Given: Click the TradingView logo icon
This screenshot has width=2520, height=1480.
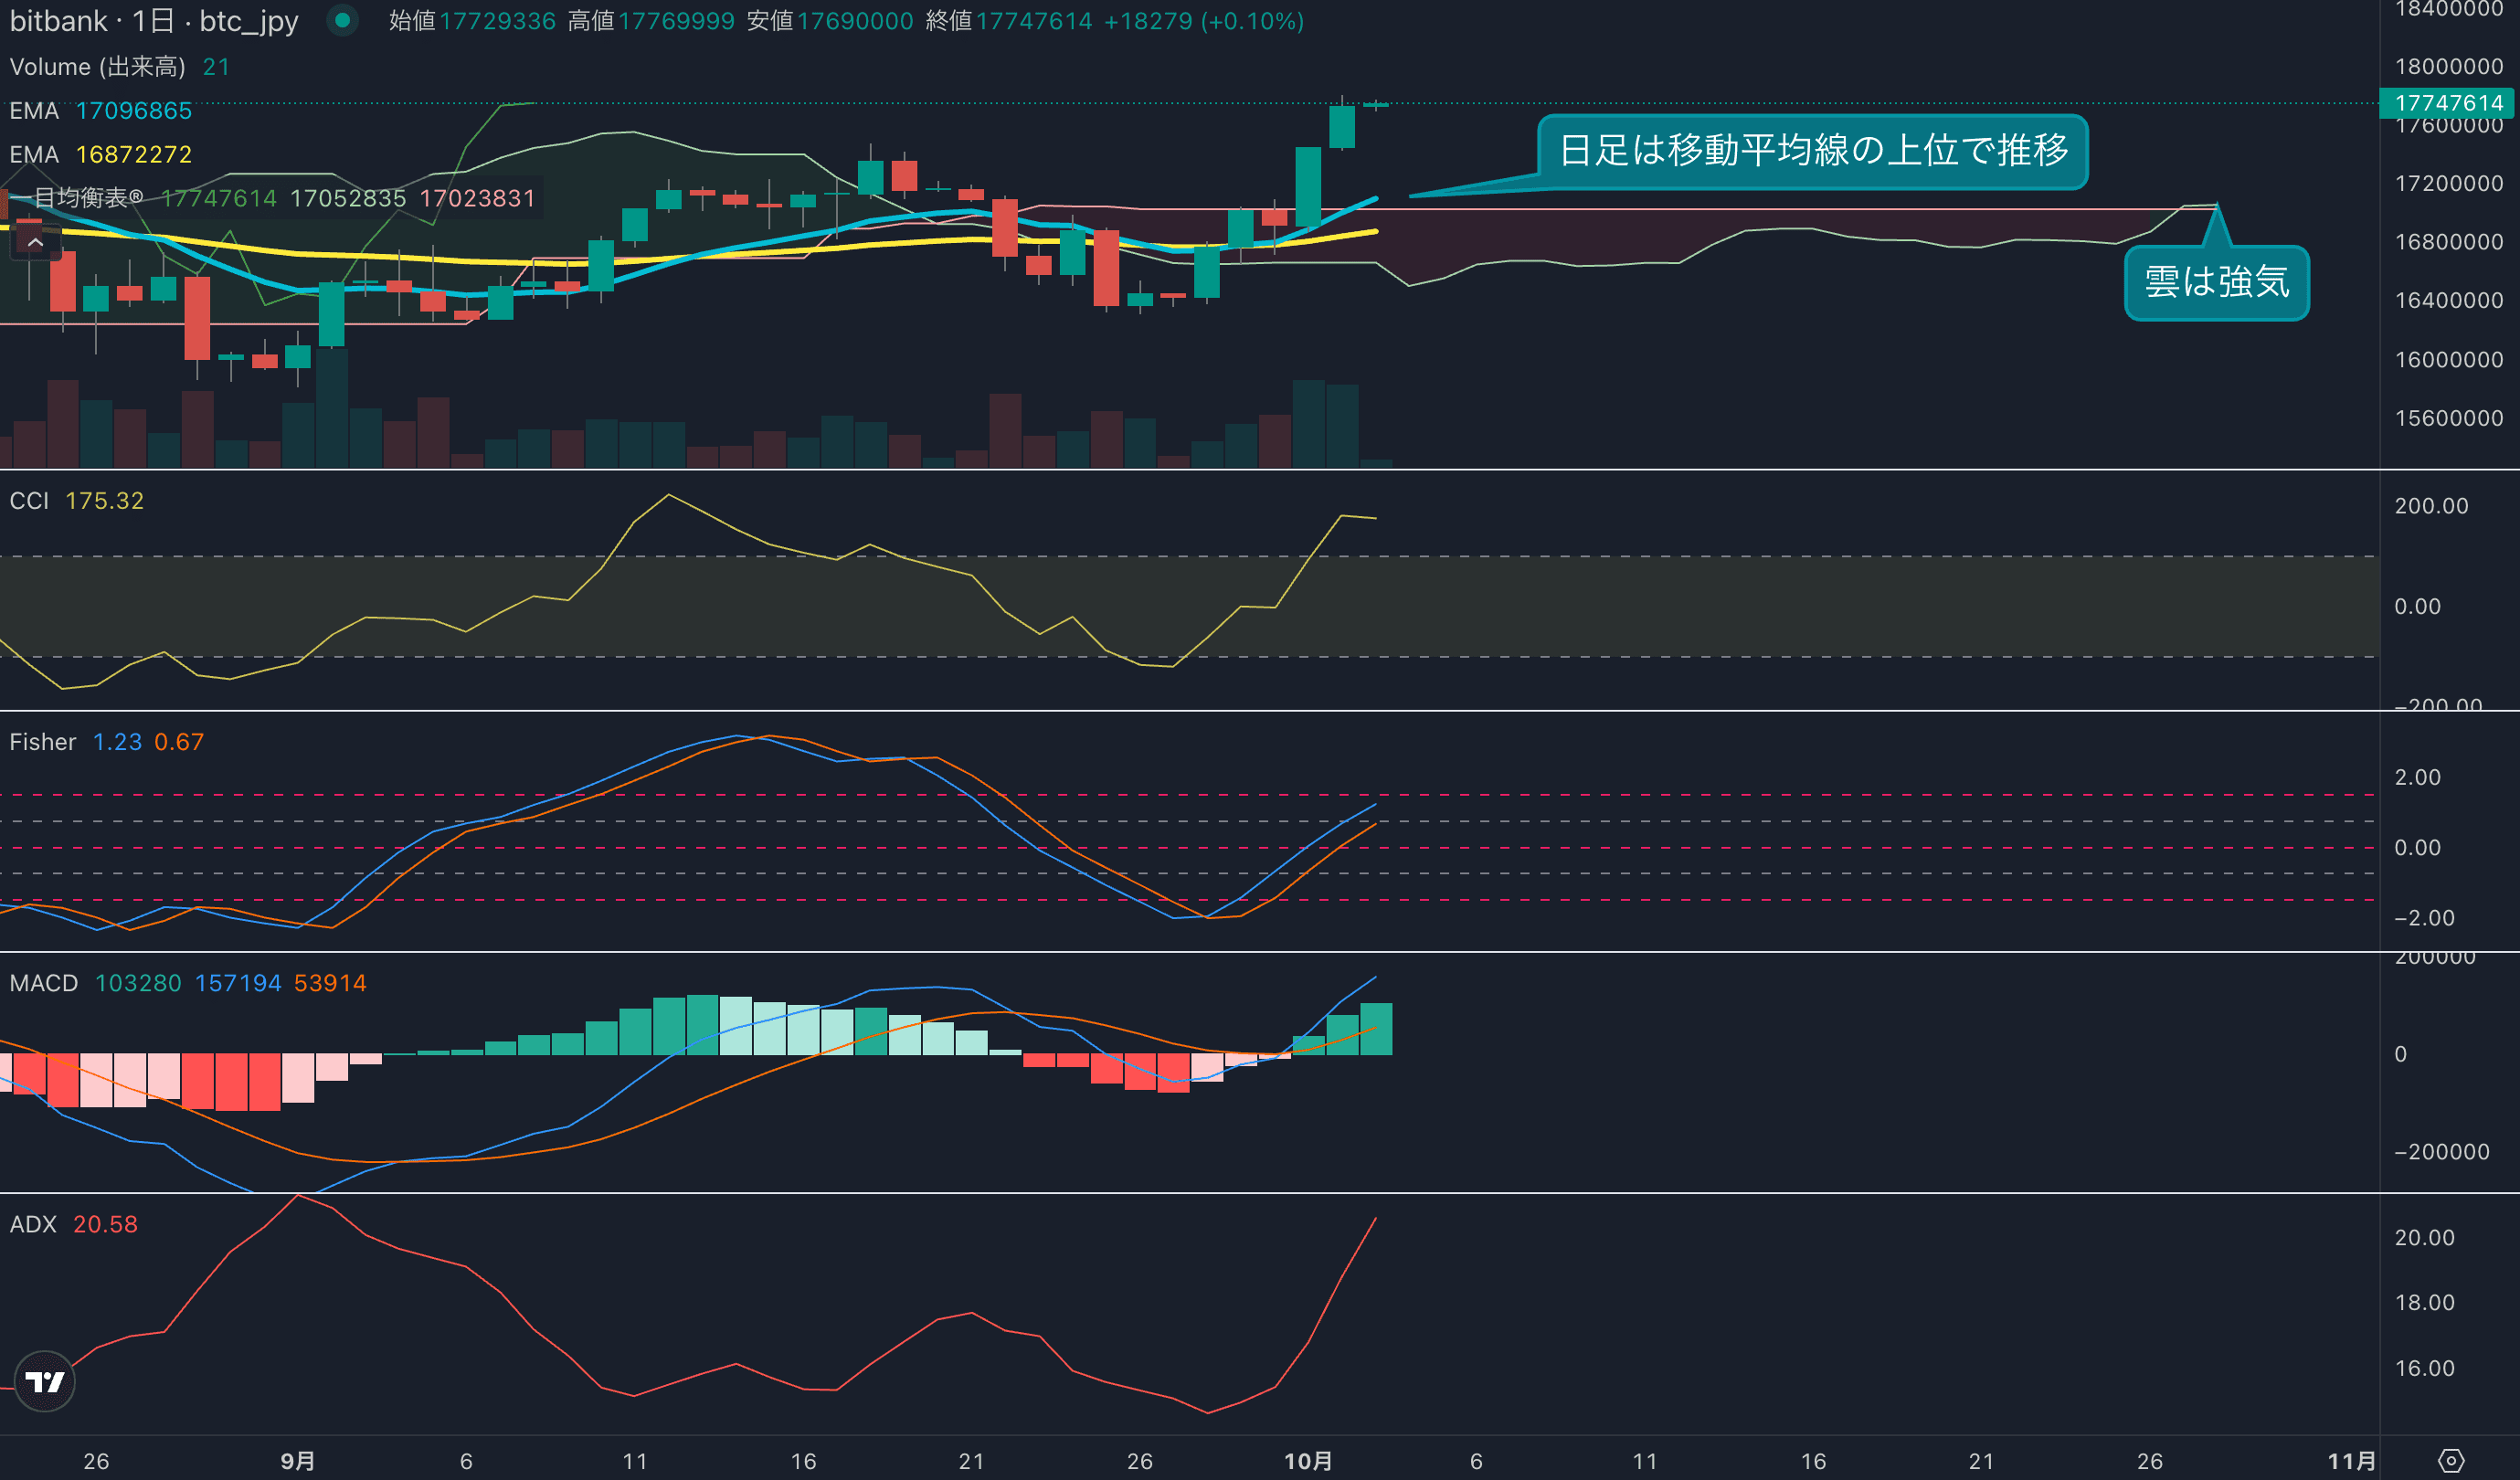Looking at the screenshot, I should pyautogui.click(x=45, y=1382).
